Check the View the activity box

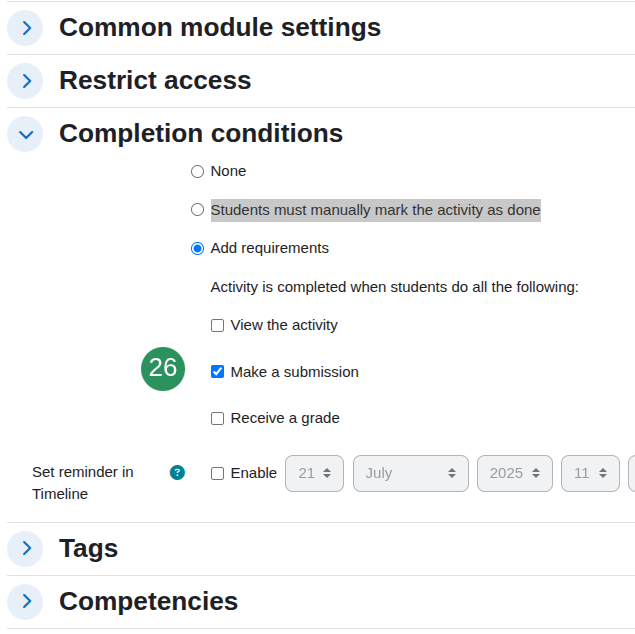pyautogui.click(x=217, y=326)
